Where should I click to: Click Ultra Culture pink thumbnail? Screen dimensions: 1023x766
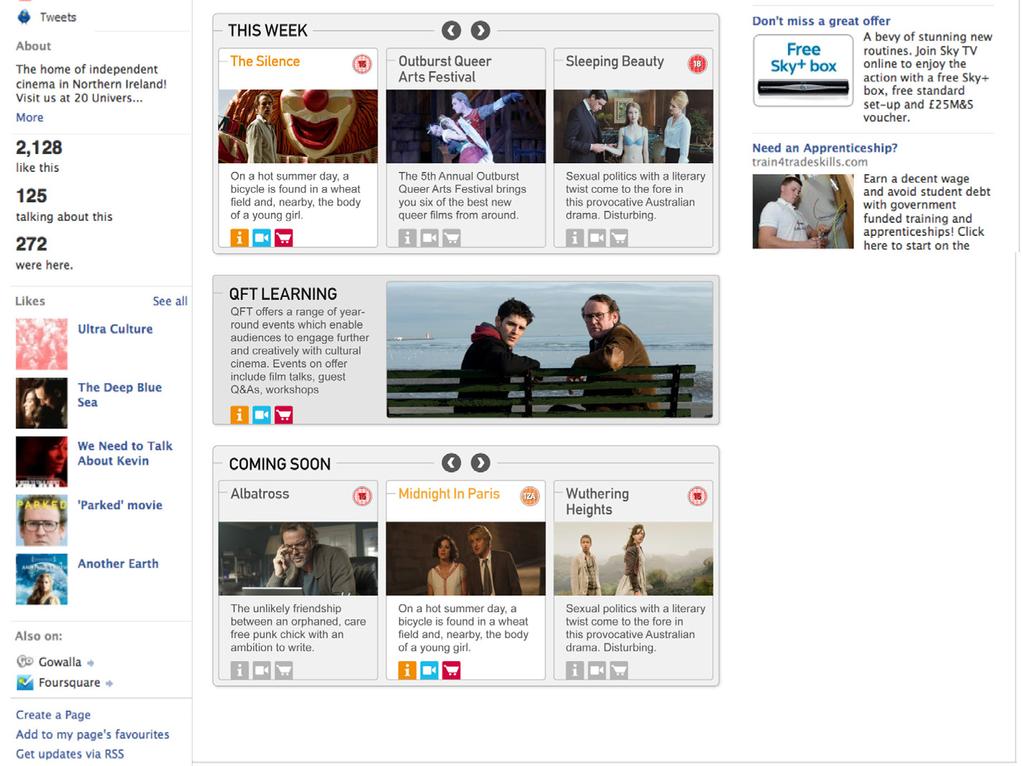coord(42,345)
